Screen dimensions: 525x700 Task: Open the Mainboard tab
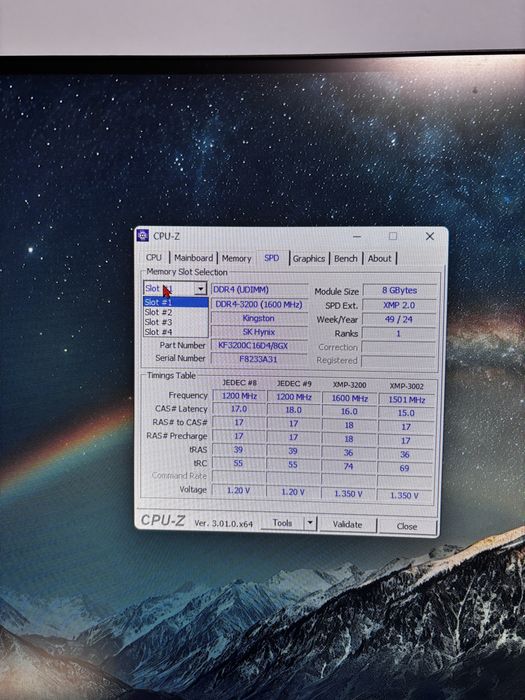pos(193,258)
